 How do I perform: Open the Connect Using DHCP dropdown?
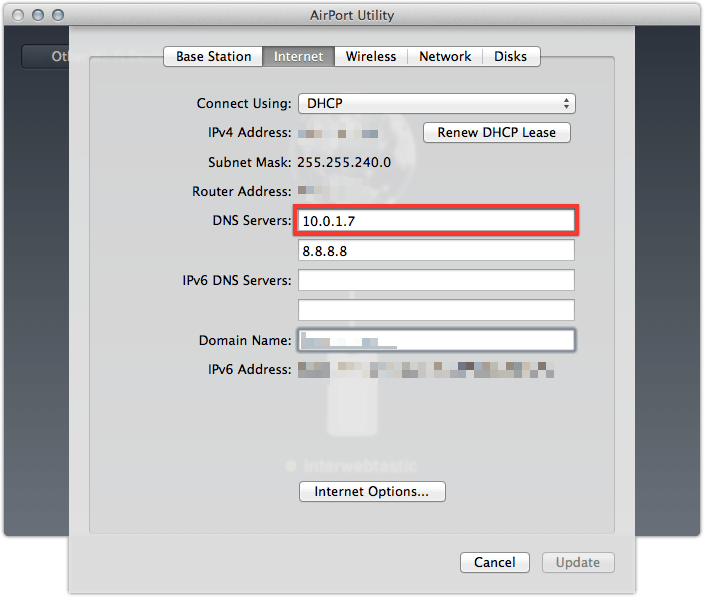[436, 104]
